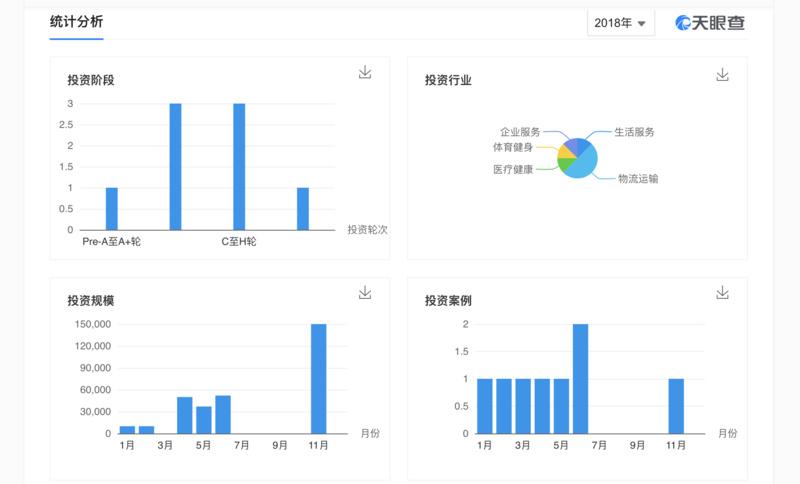
Task: Download the 投资规模 chart
Action: tap(365, 292)
